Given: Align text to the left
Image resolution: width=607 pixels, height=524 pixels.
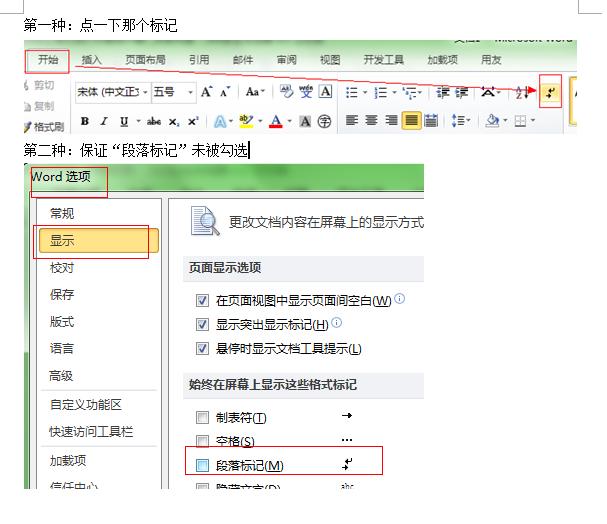Looking at the screenshot, I should pyautogui.click(x=352, y=121).
